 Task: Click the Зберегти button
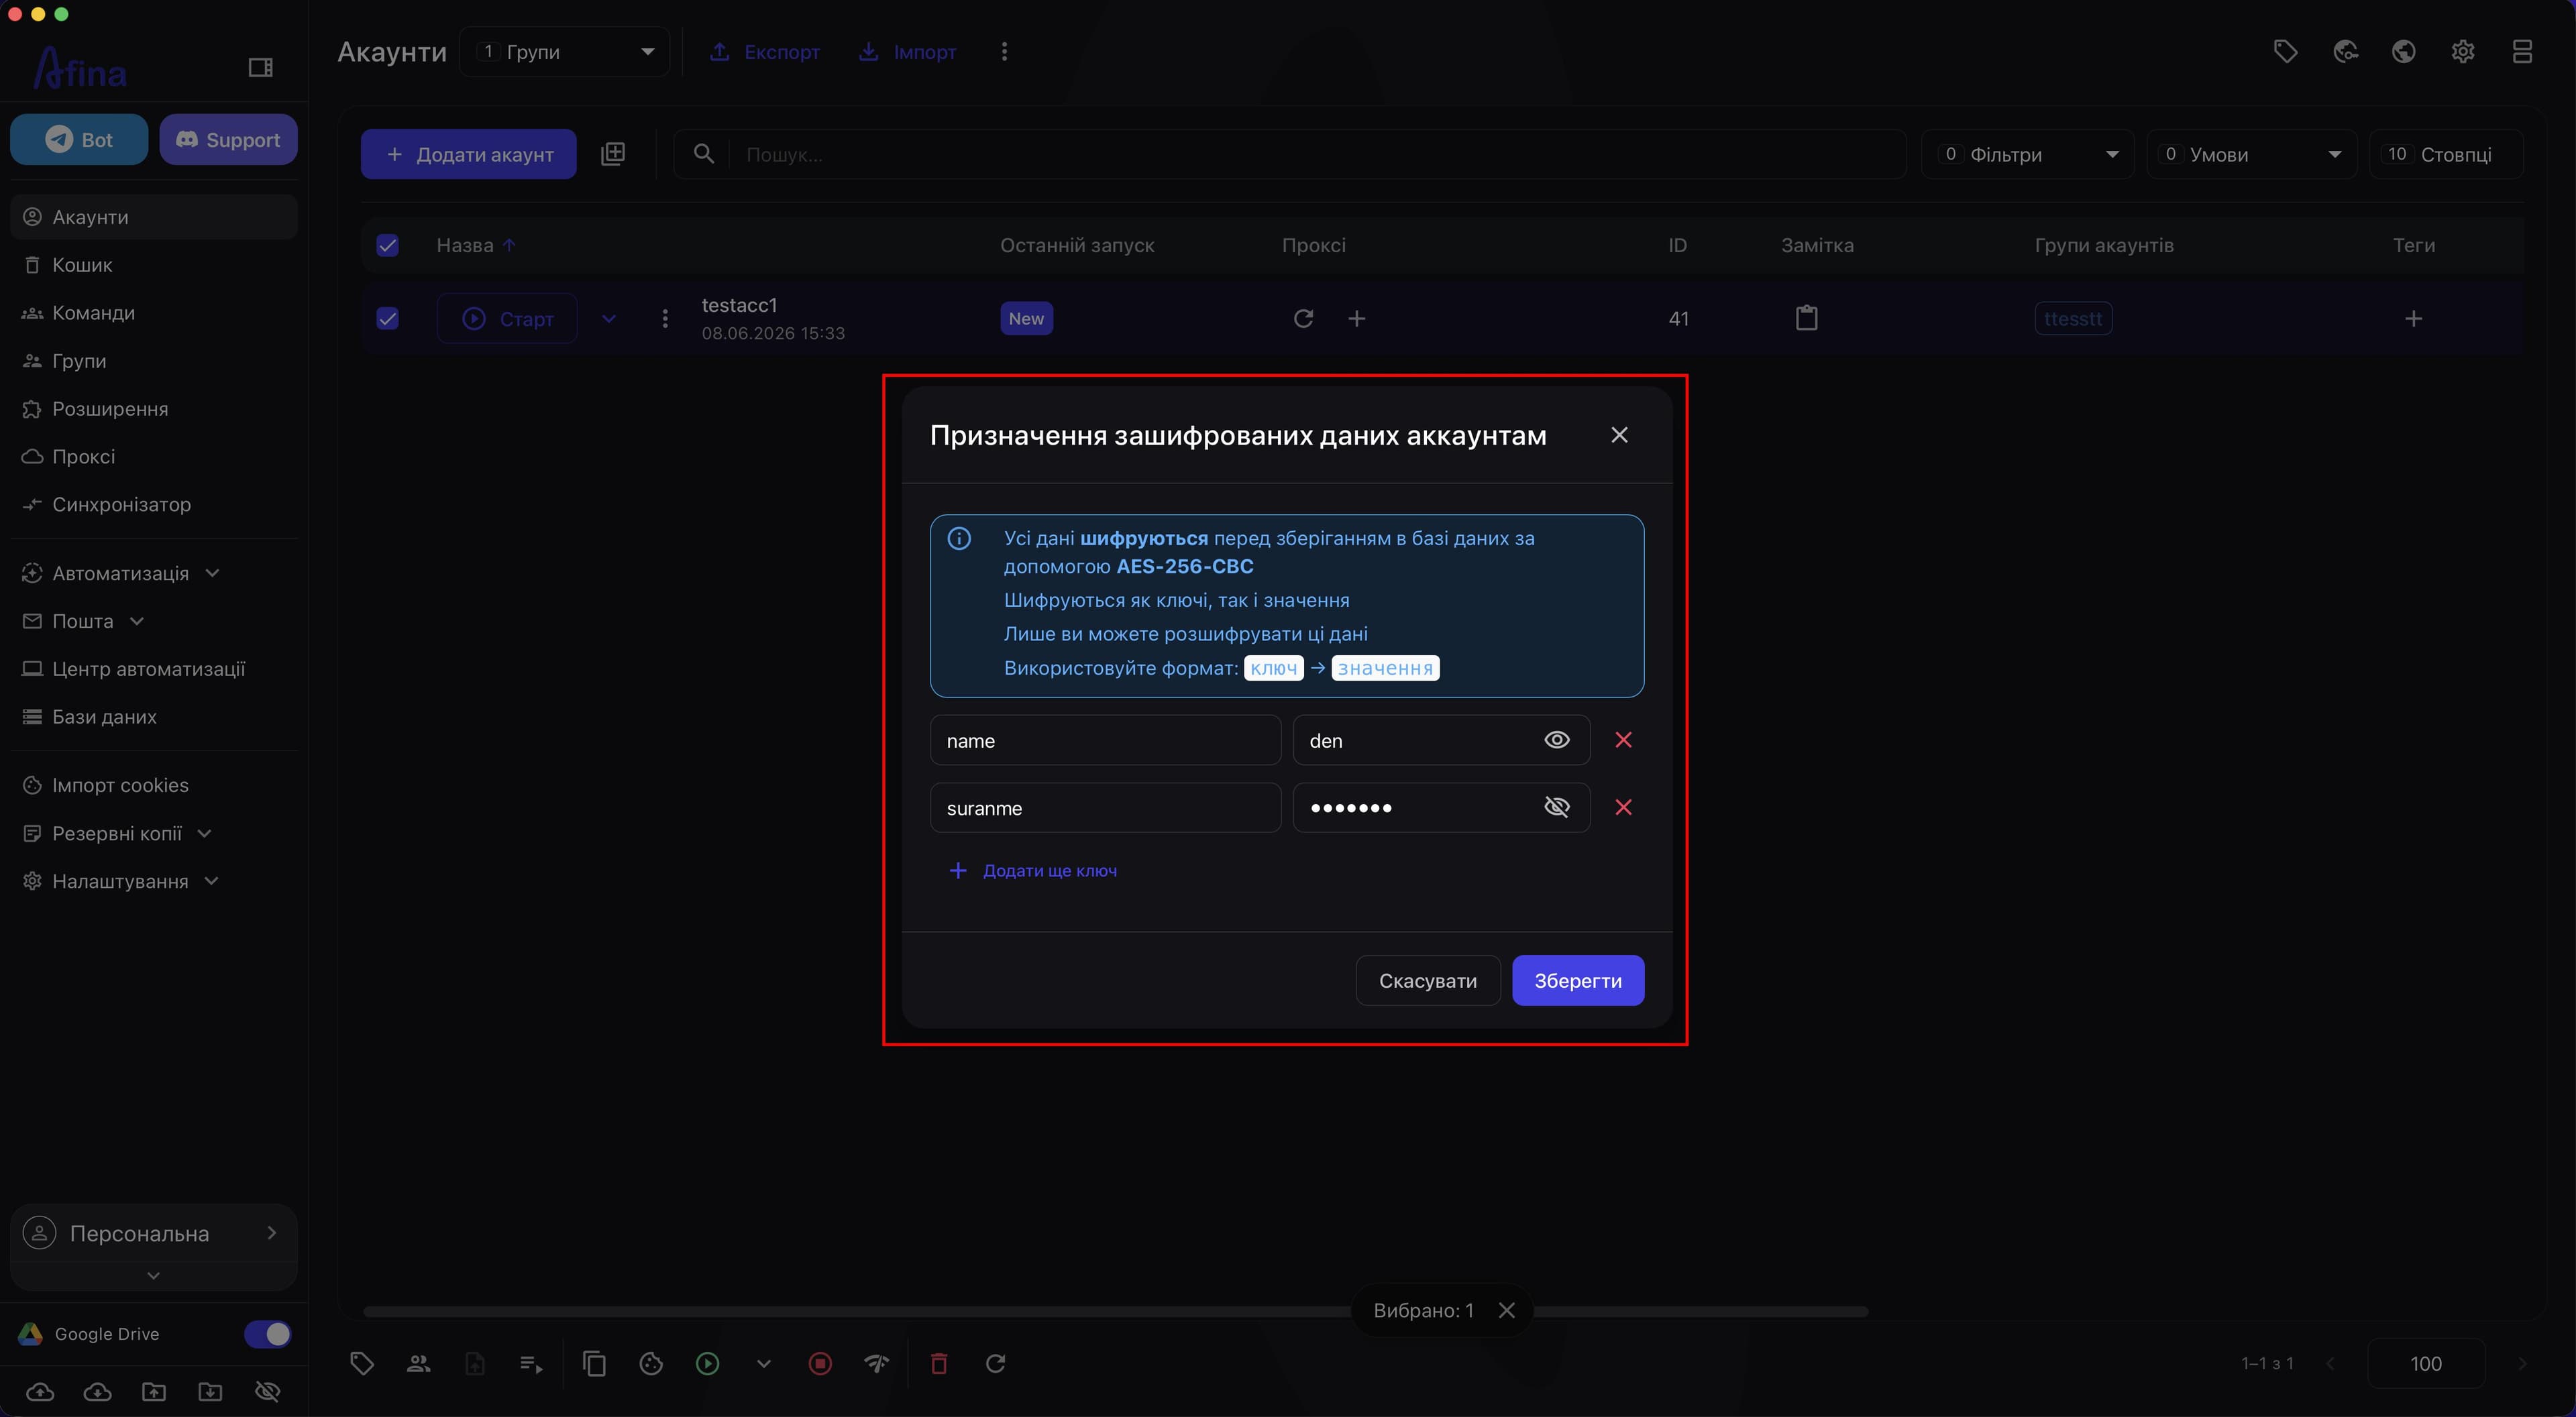[1578, 981]
